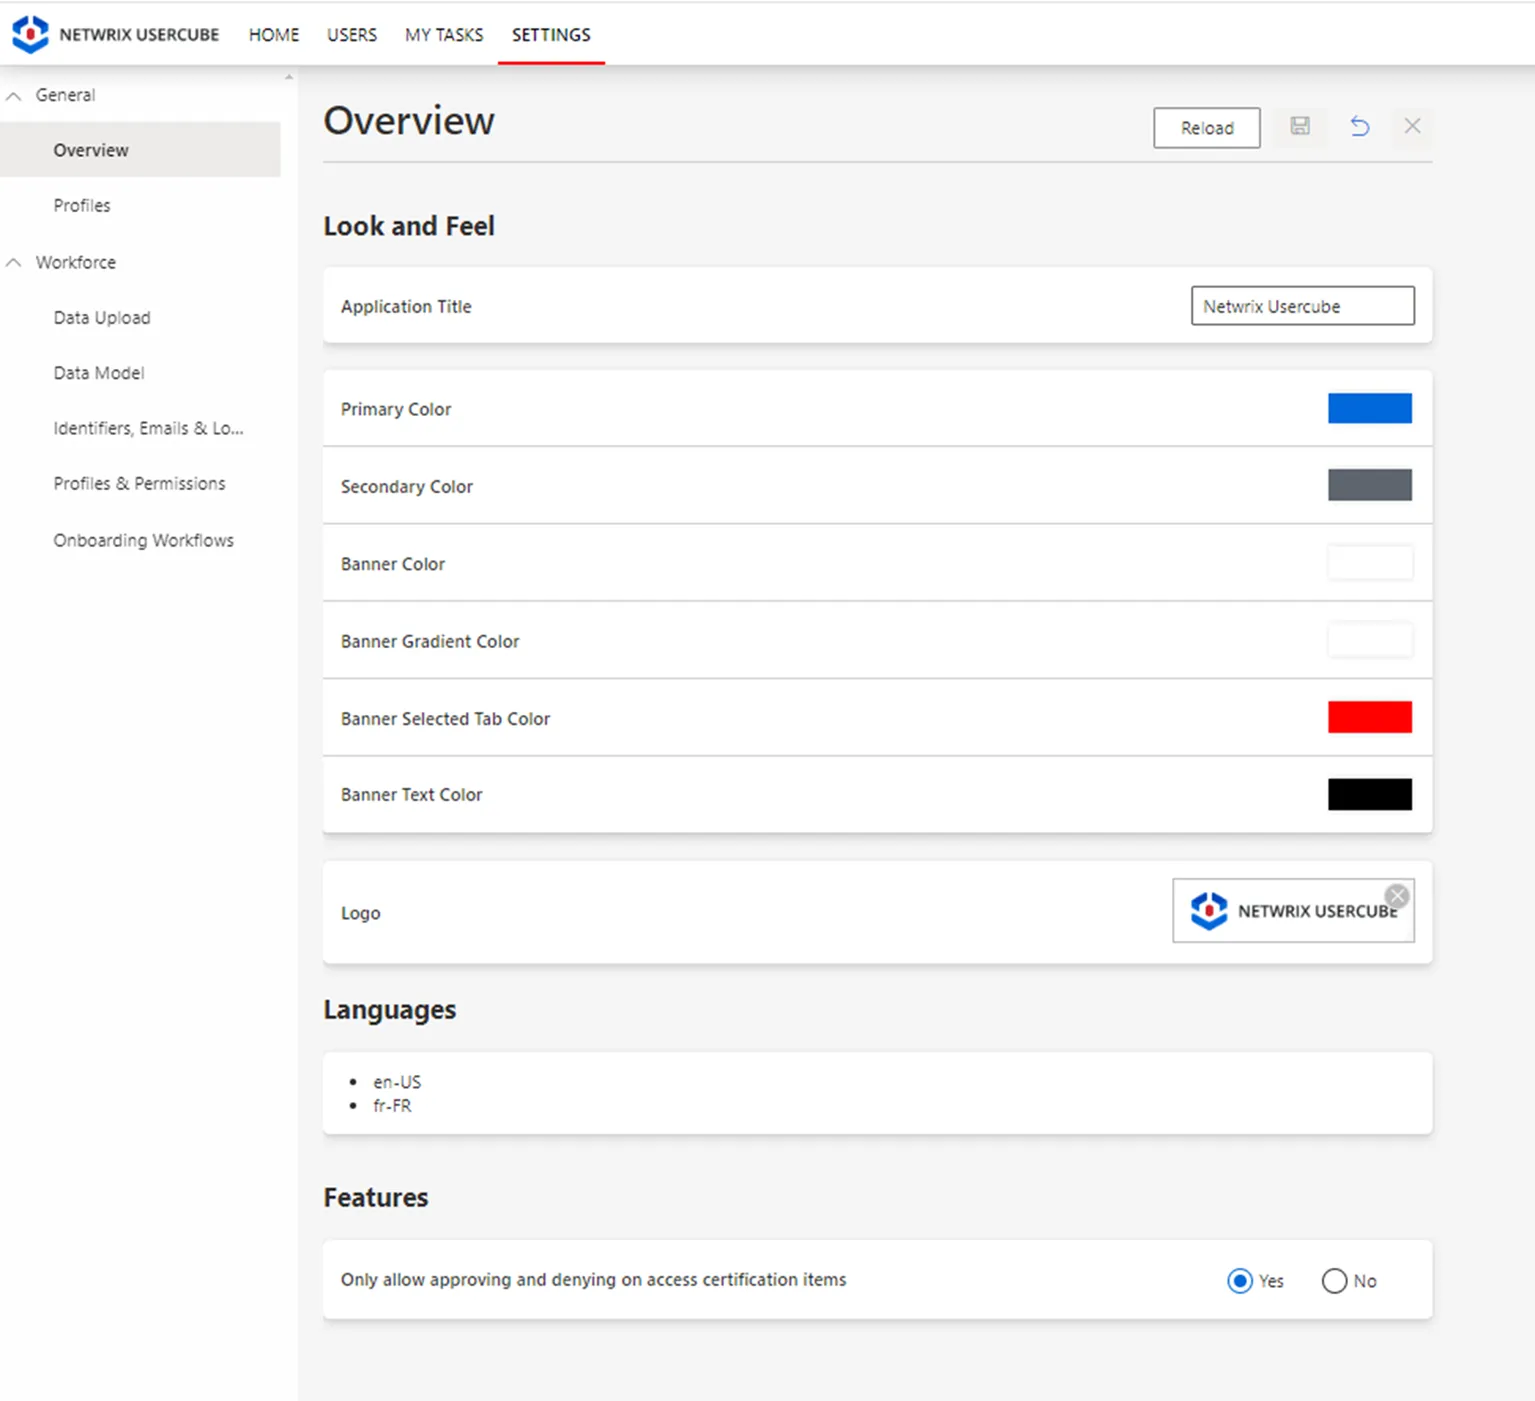Click the Netwrix Usercube logo icon
Screen dimensions: 1535x1401
pyautogui.click(x=30, y=34)
